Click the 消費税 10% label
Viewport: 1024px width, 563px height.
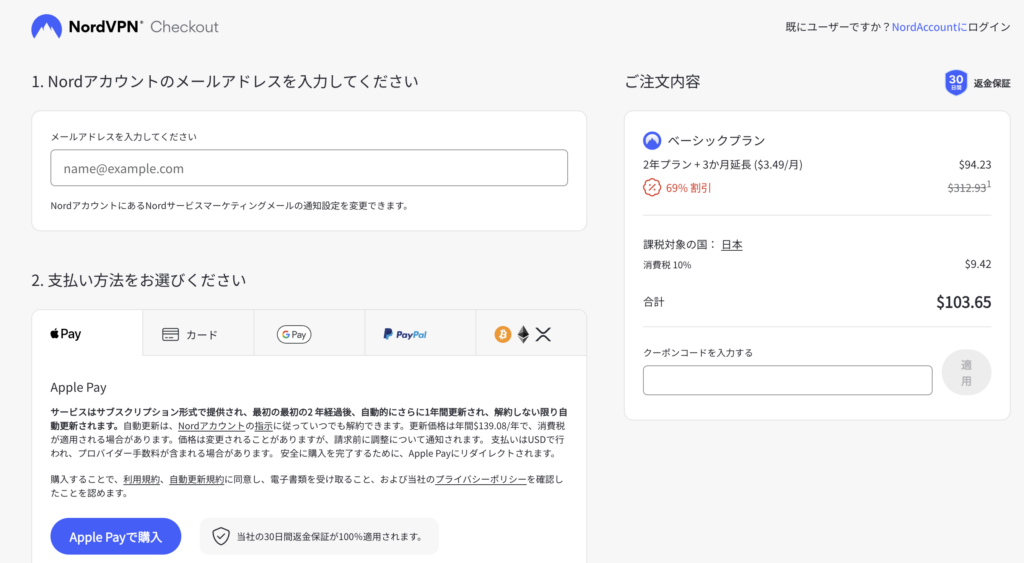[667, 265]
